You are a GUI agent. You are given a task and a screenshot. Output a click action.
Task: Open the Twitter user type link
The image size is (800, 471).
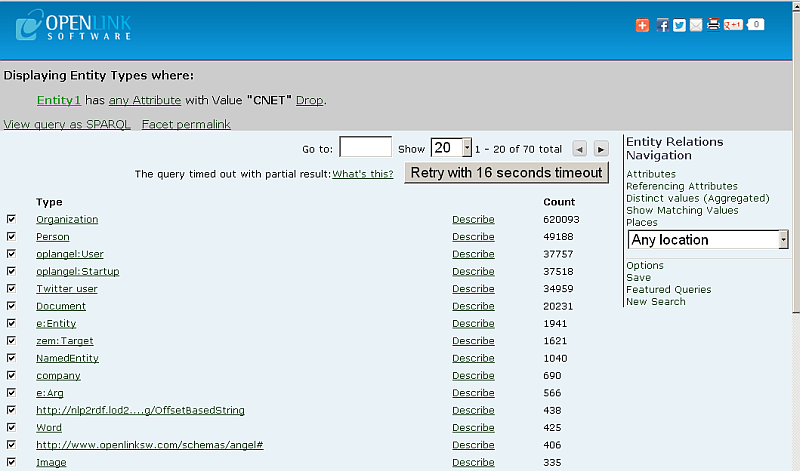point(66,289)
